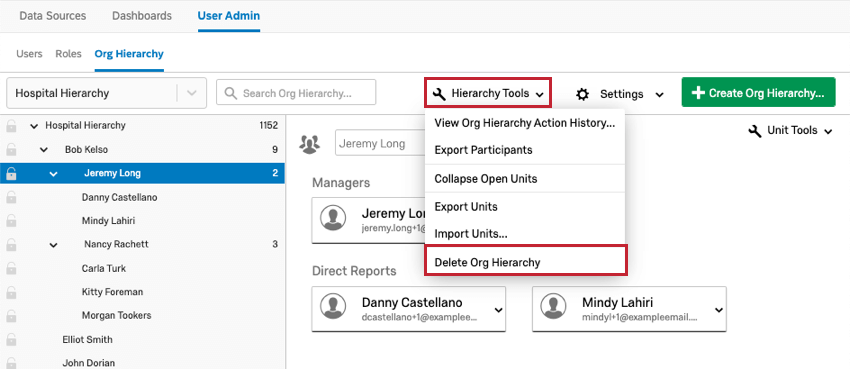Screen dimensions: 850x369
Task: Click the Direct Reports heading text
Action: pos(354,271)
